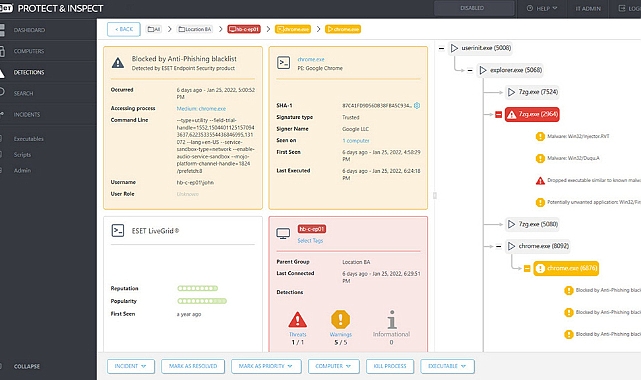Click the Popularity indicator bar
Viewport: 641px width, 380px height.
tap(202, 301)
